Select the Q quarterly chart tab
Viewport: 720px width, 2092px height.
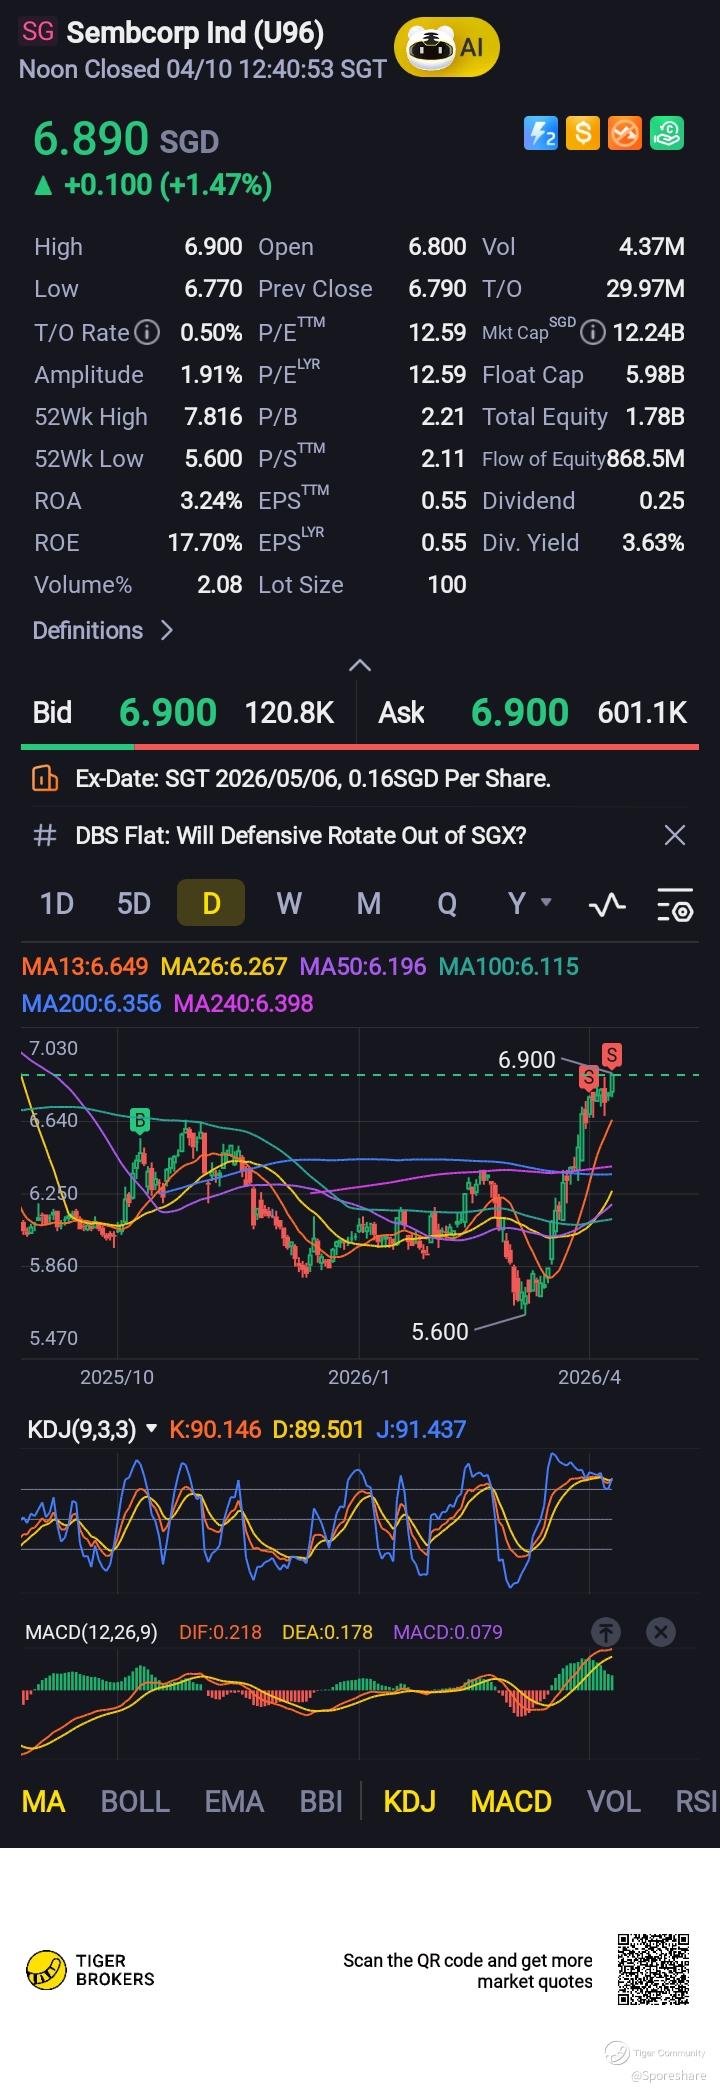point(446,904)
